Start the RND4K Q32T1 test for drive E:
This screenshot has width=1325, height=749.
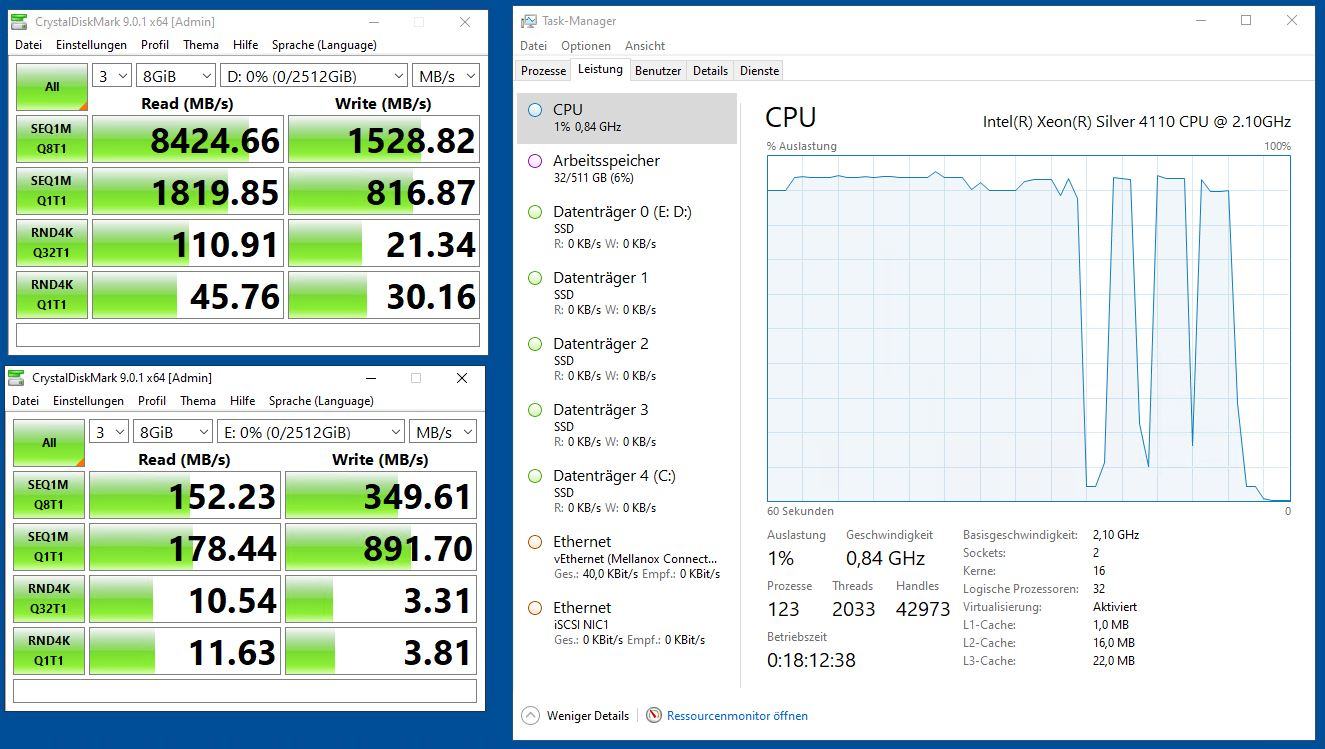[48, 597]
